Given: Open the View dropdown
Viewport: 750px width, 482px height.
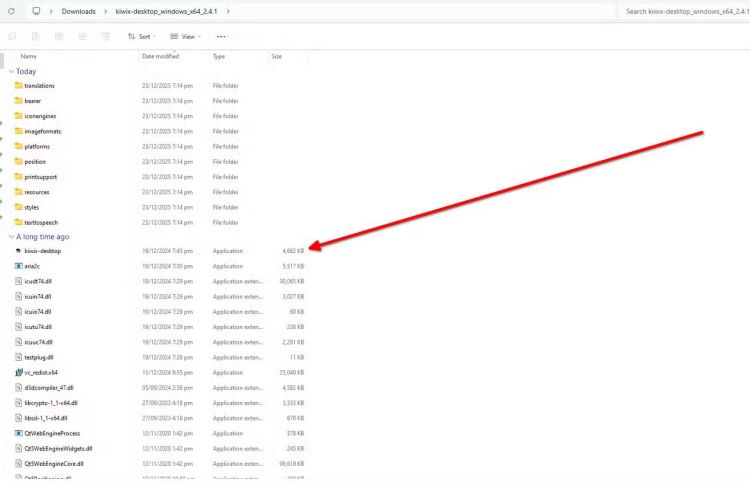Looking at the screenshot, I should click(x=187, y=36).
